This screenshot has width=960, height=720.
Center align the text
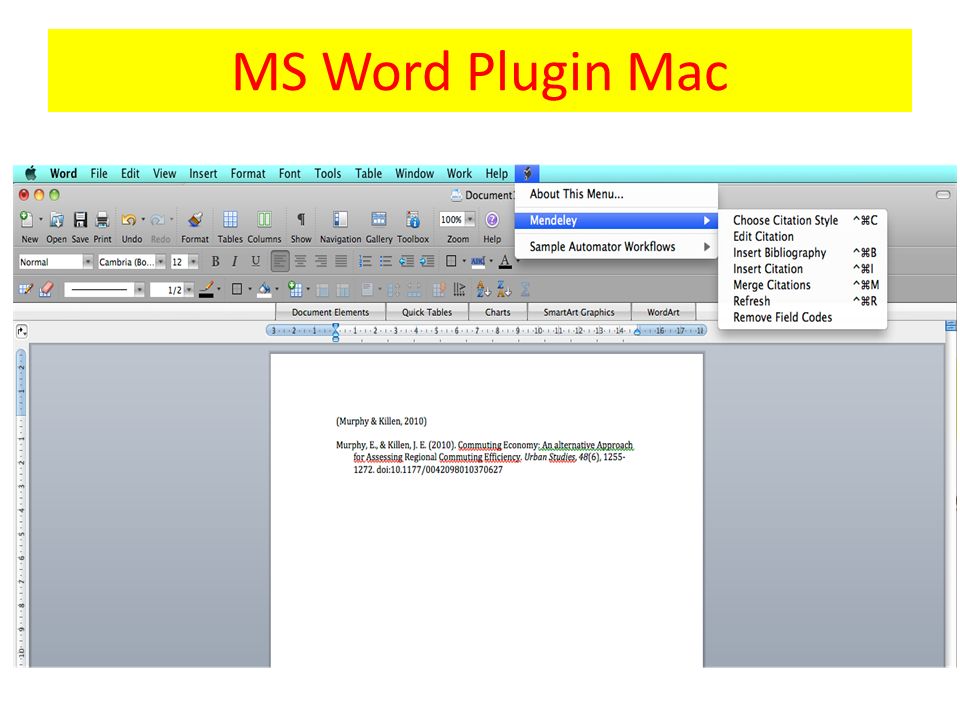(x=301, y=261)
